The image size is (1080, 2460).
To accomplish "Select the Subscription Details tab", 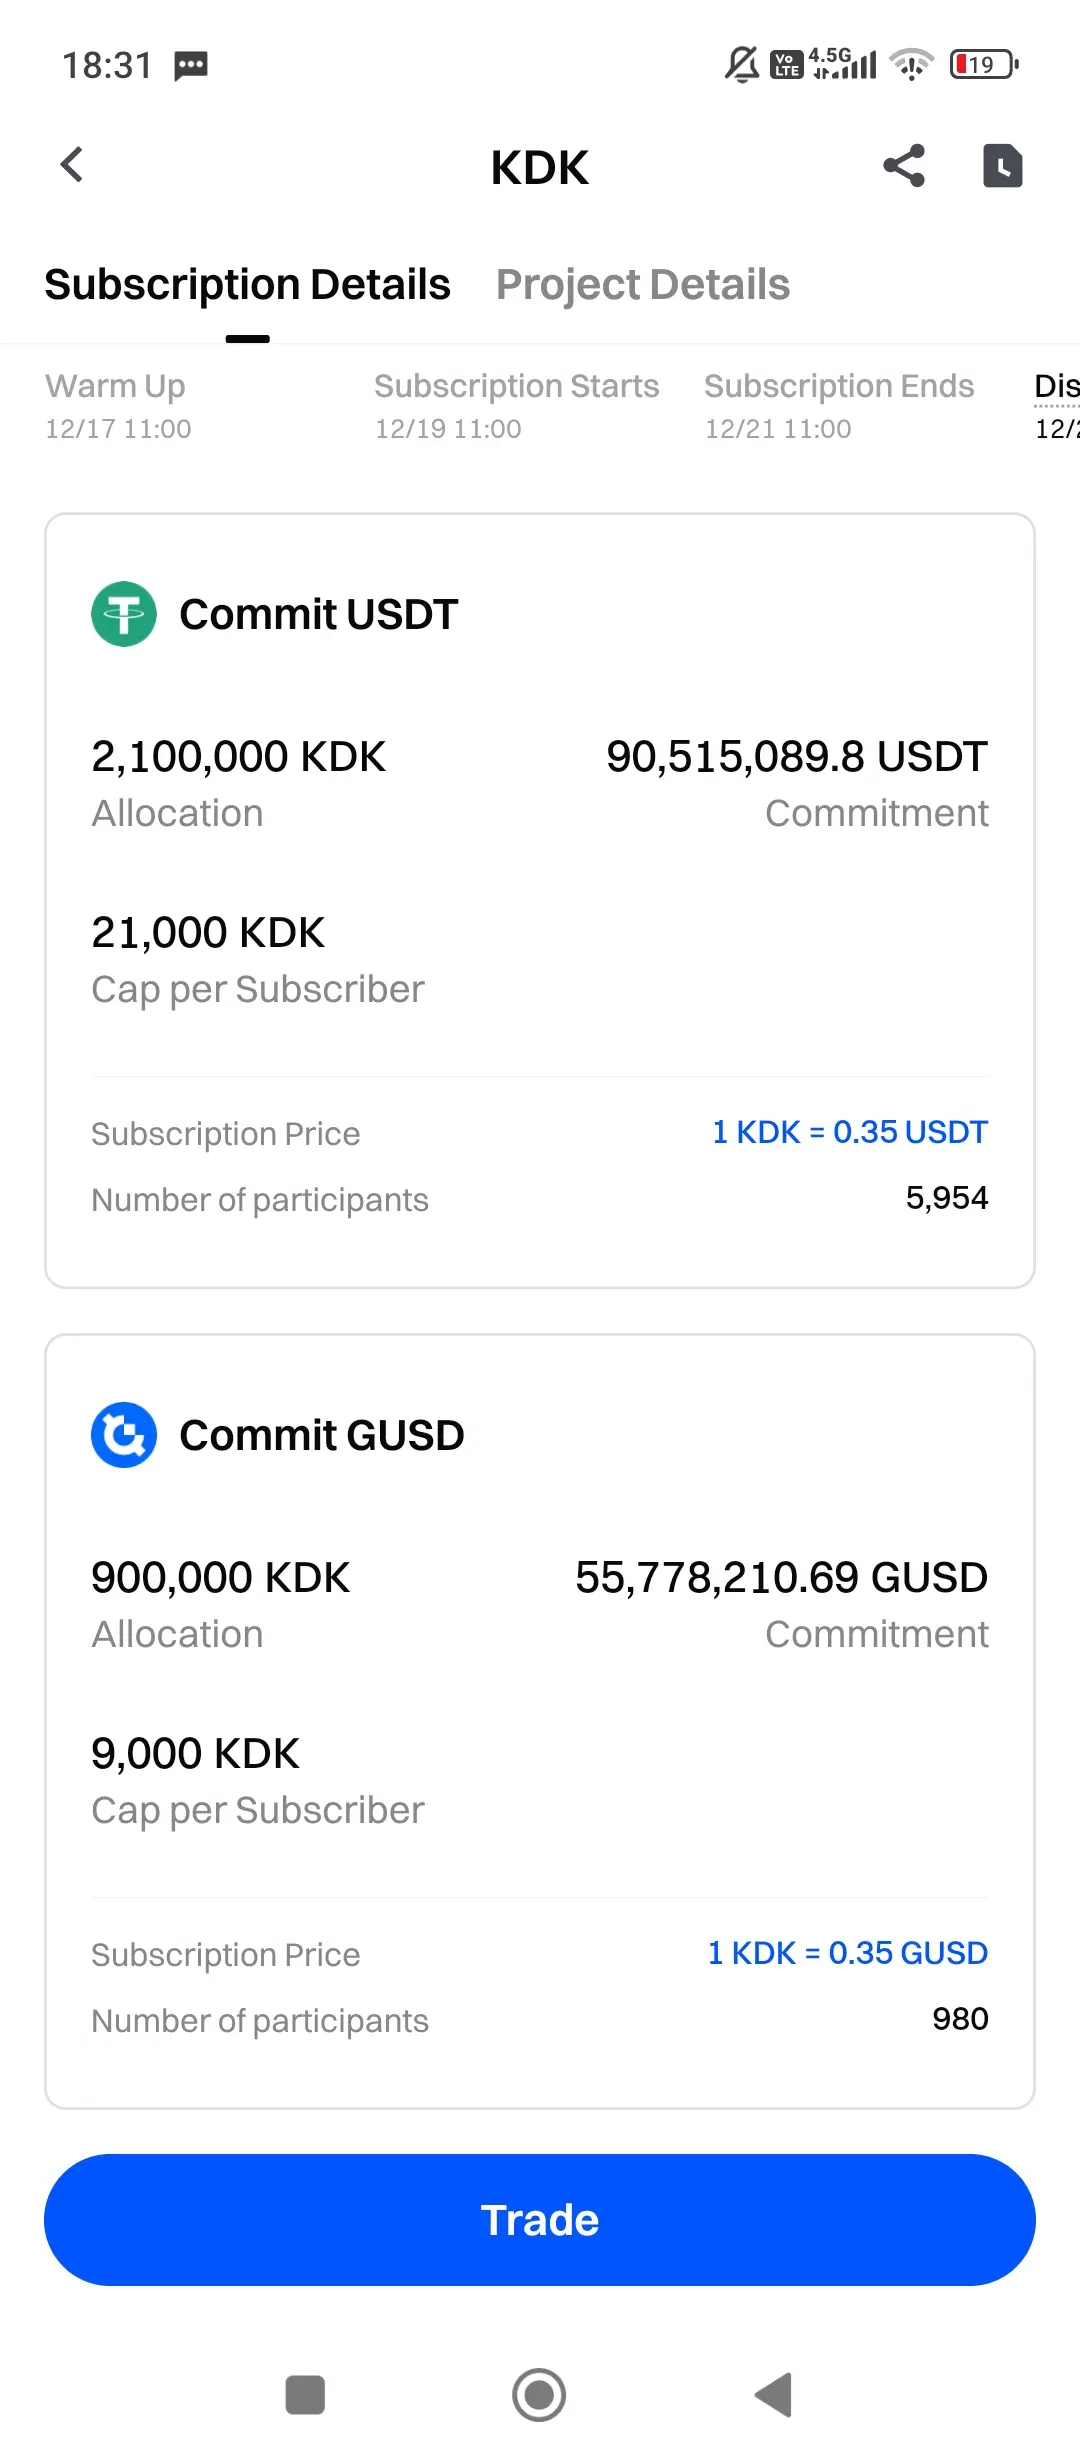I will [248, 285].
